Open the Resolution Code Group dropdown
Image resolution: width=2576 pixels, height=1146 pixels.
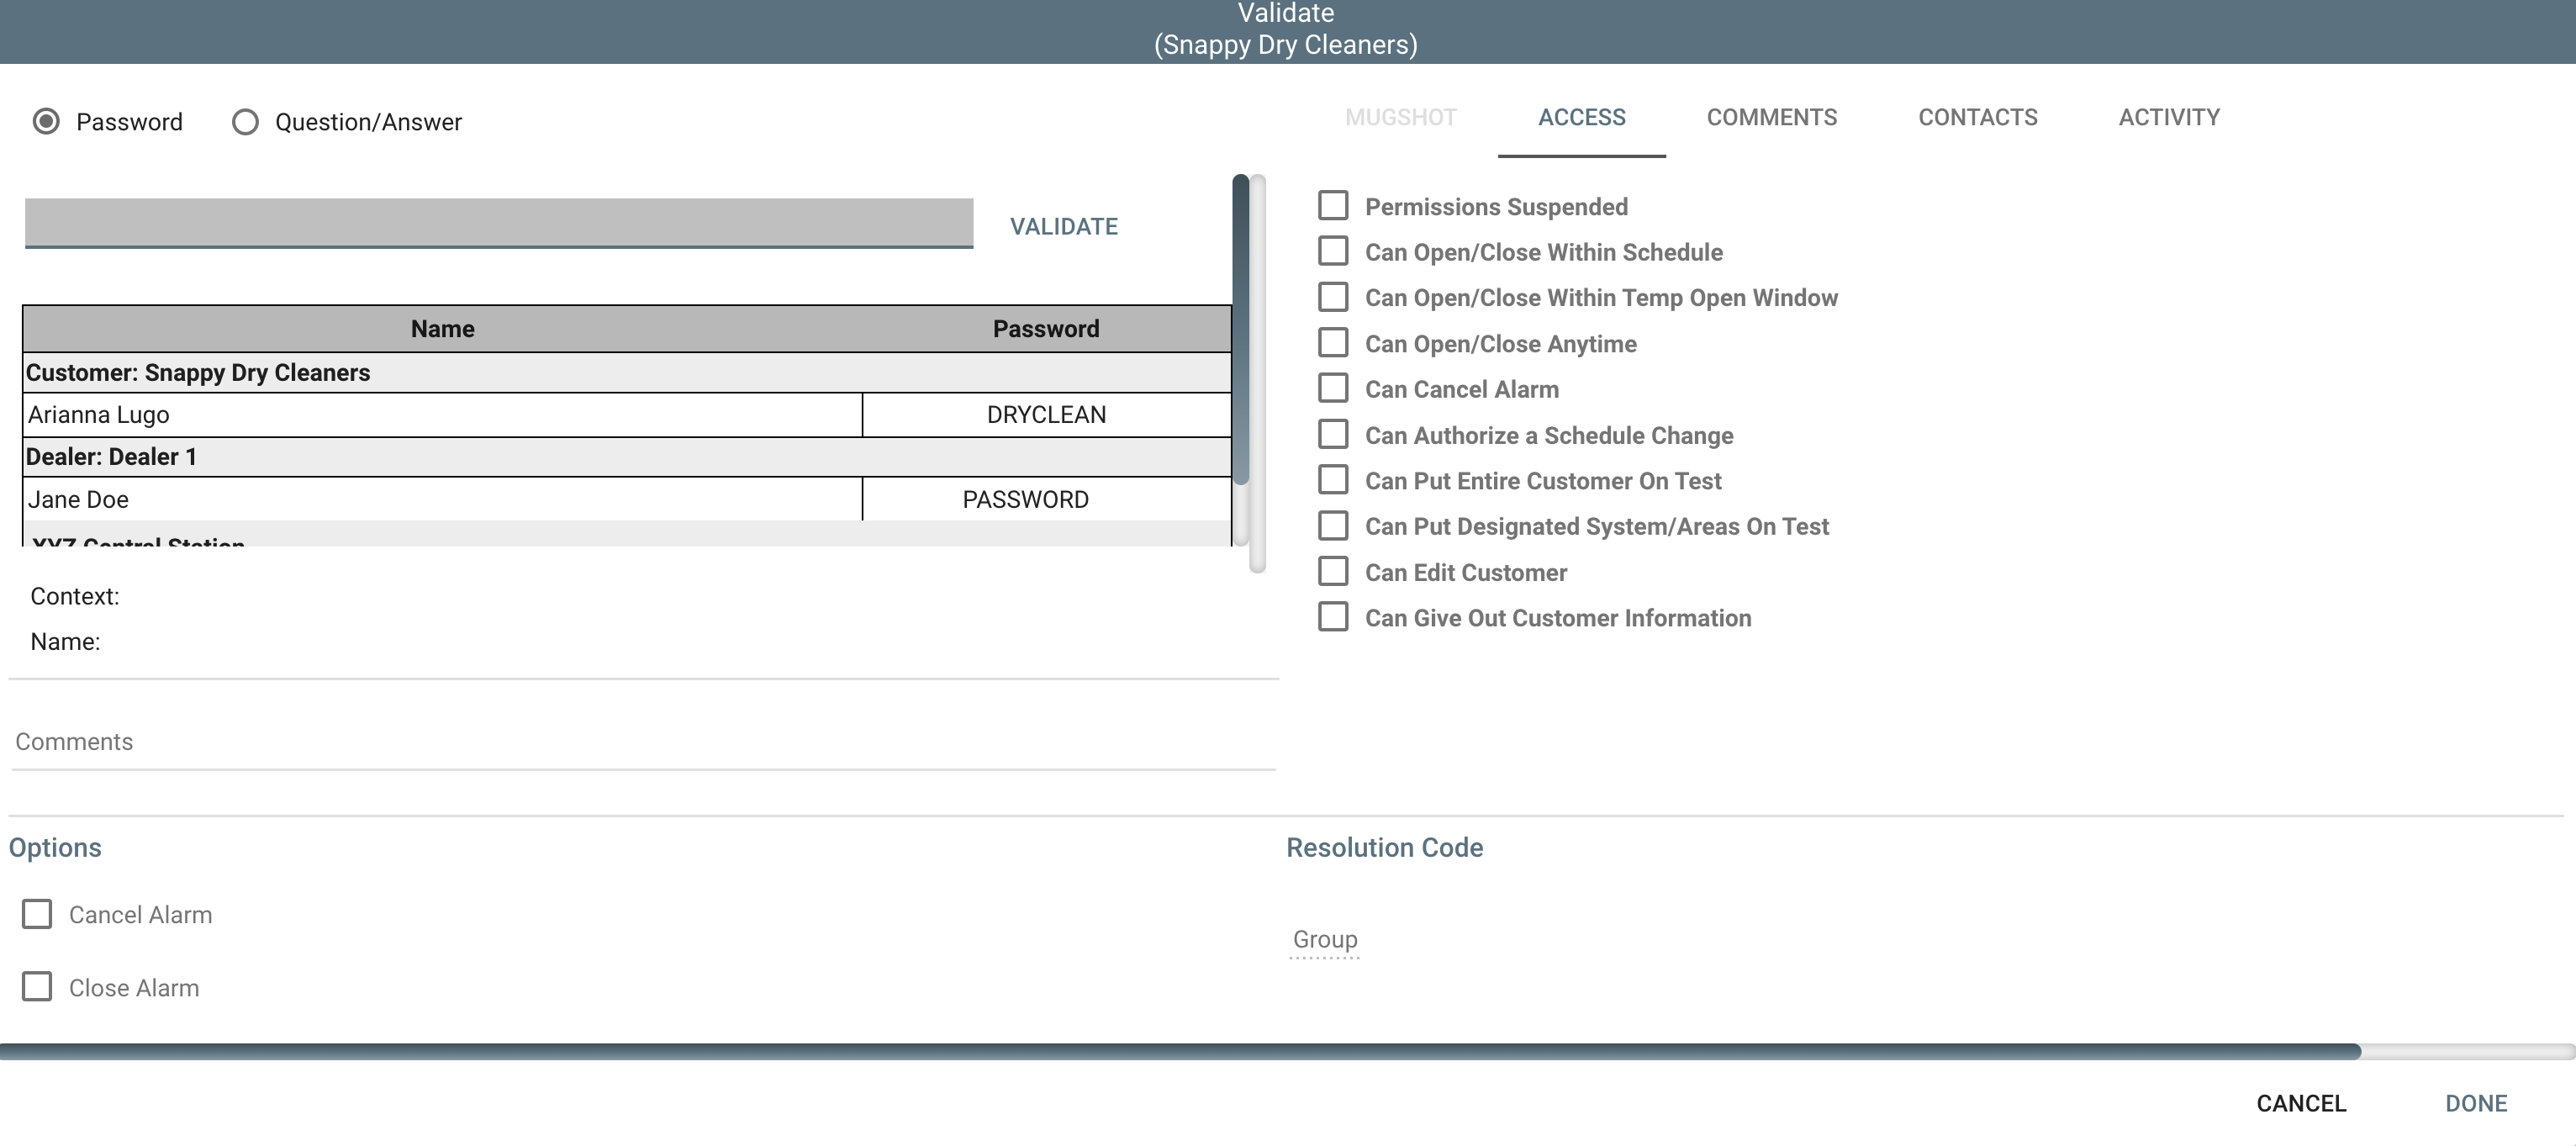click(x=1324, y=940)
